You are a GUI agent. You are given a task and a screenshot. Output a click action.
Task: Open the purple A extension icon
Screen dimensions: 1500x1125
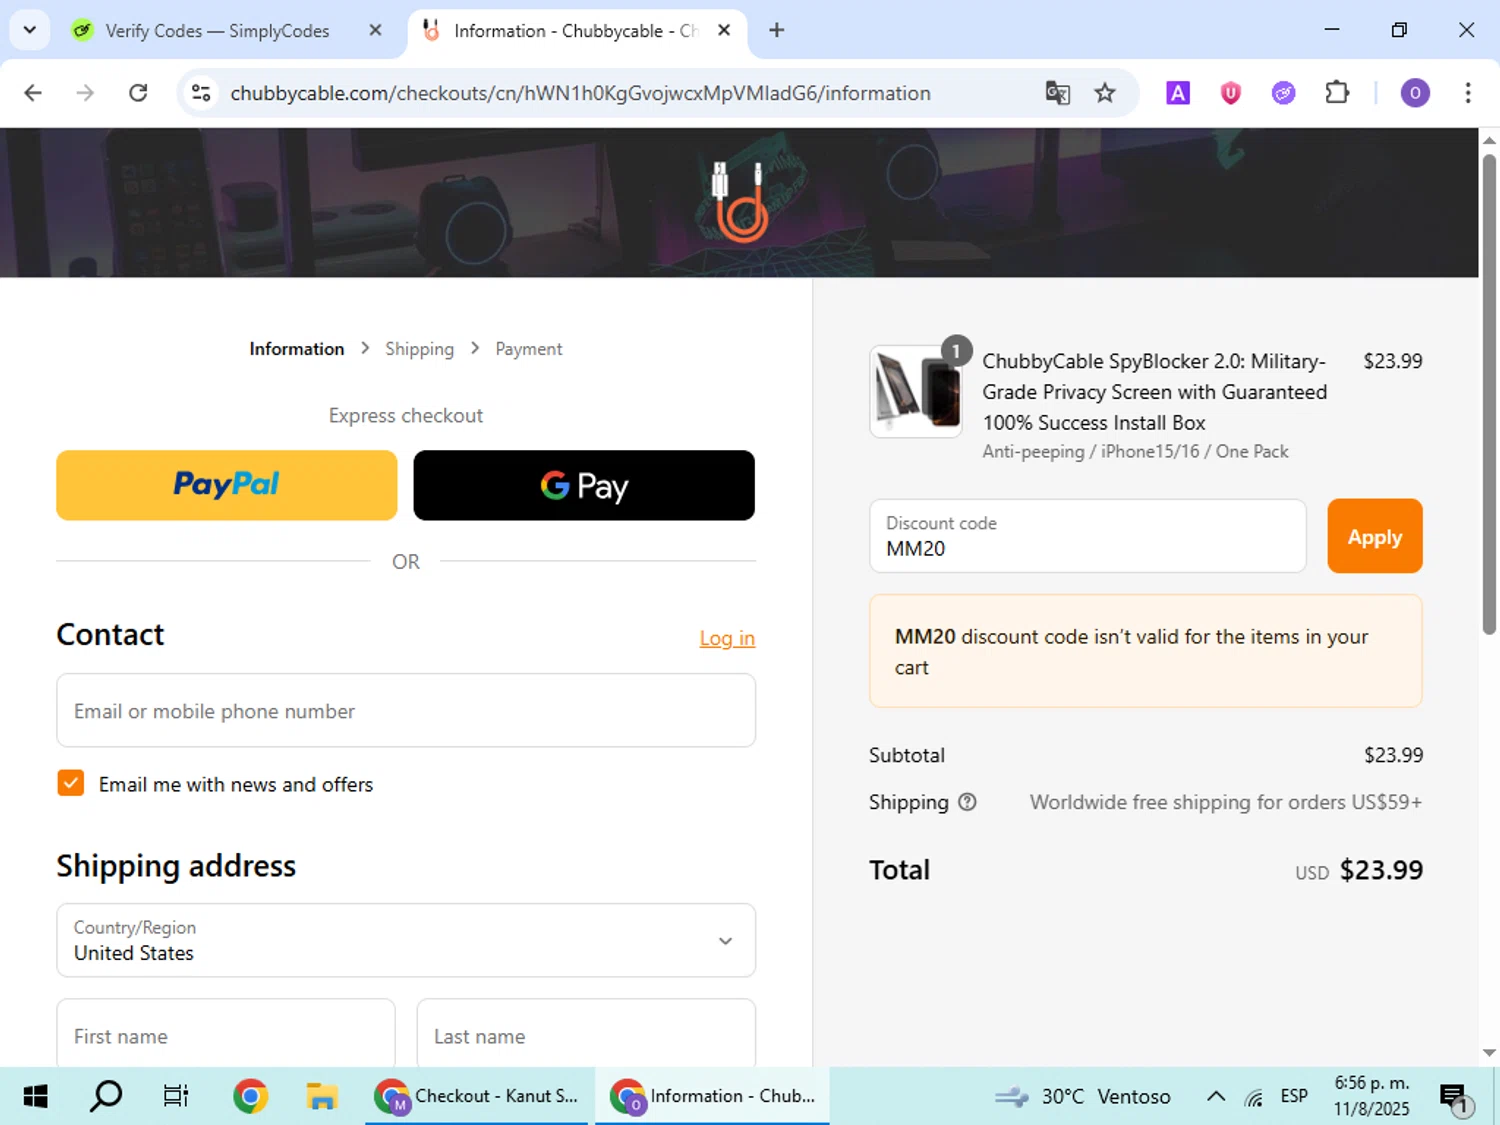pyautogui.click(x=1178, y=93)
